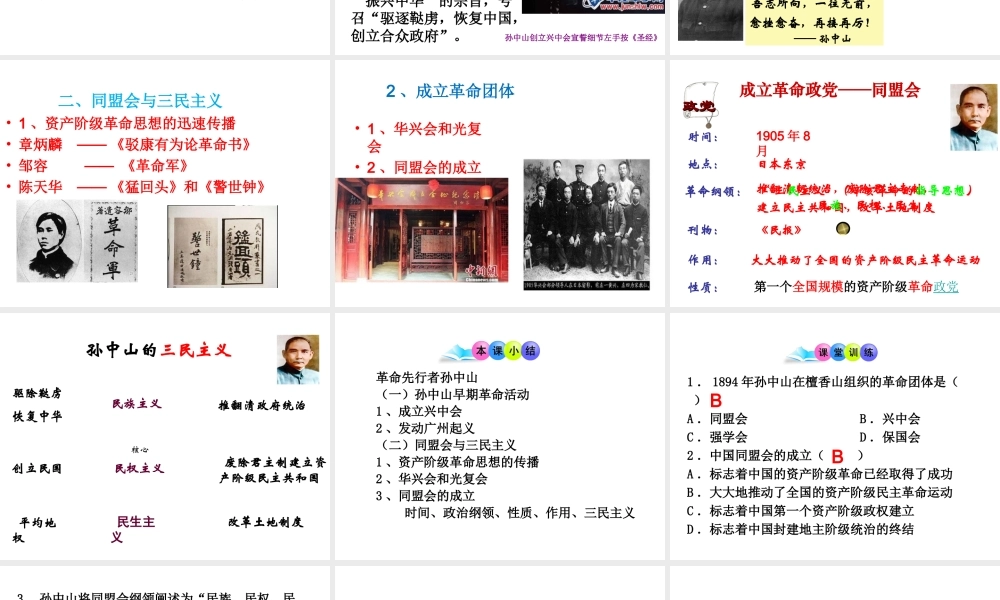Click Sun Yat-sen portrait on 同盟会 slide
This screenshot has width=1000, height=600.
972,117
